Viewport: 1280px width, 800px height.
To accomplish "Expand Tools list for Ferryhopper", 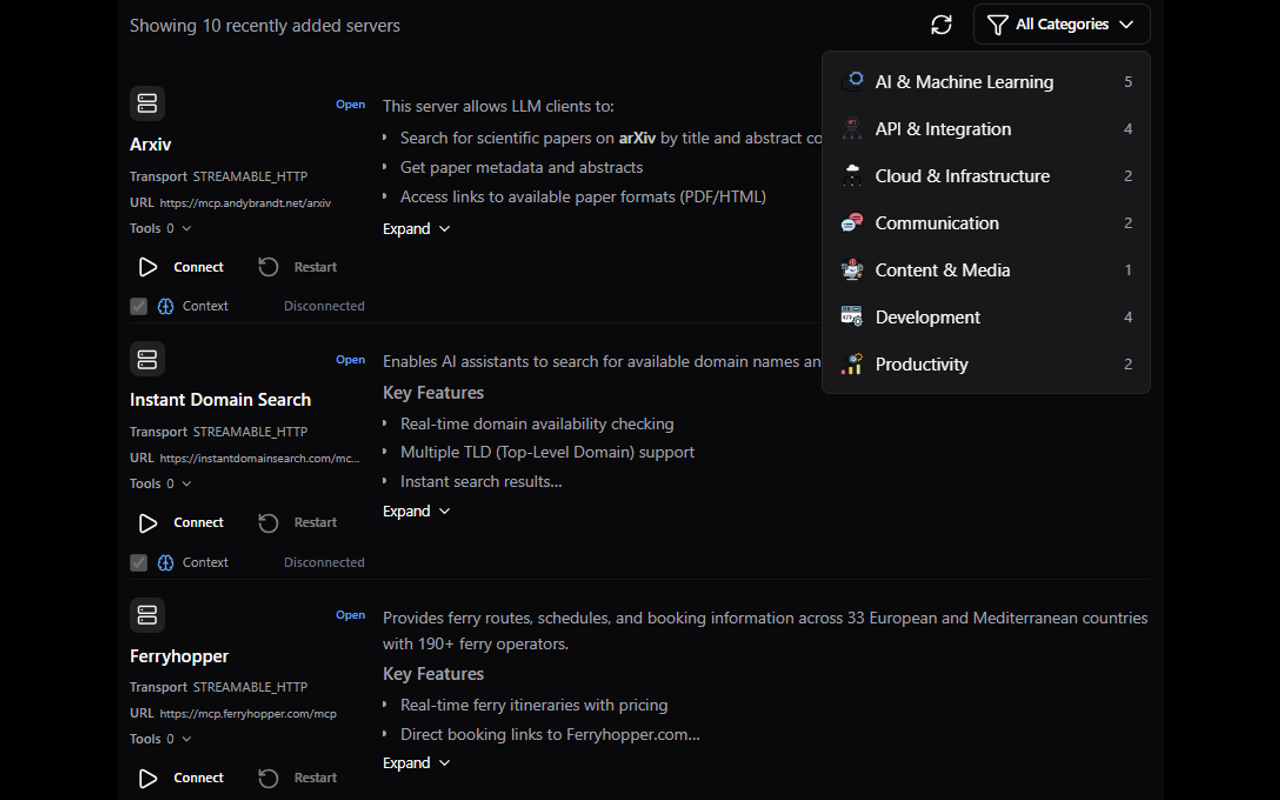I will tap(161, 739).
